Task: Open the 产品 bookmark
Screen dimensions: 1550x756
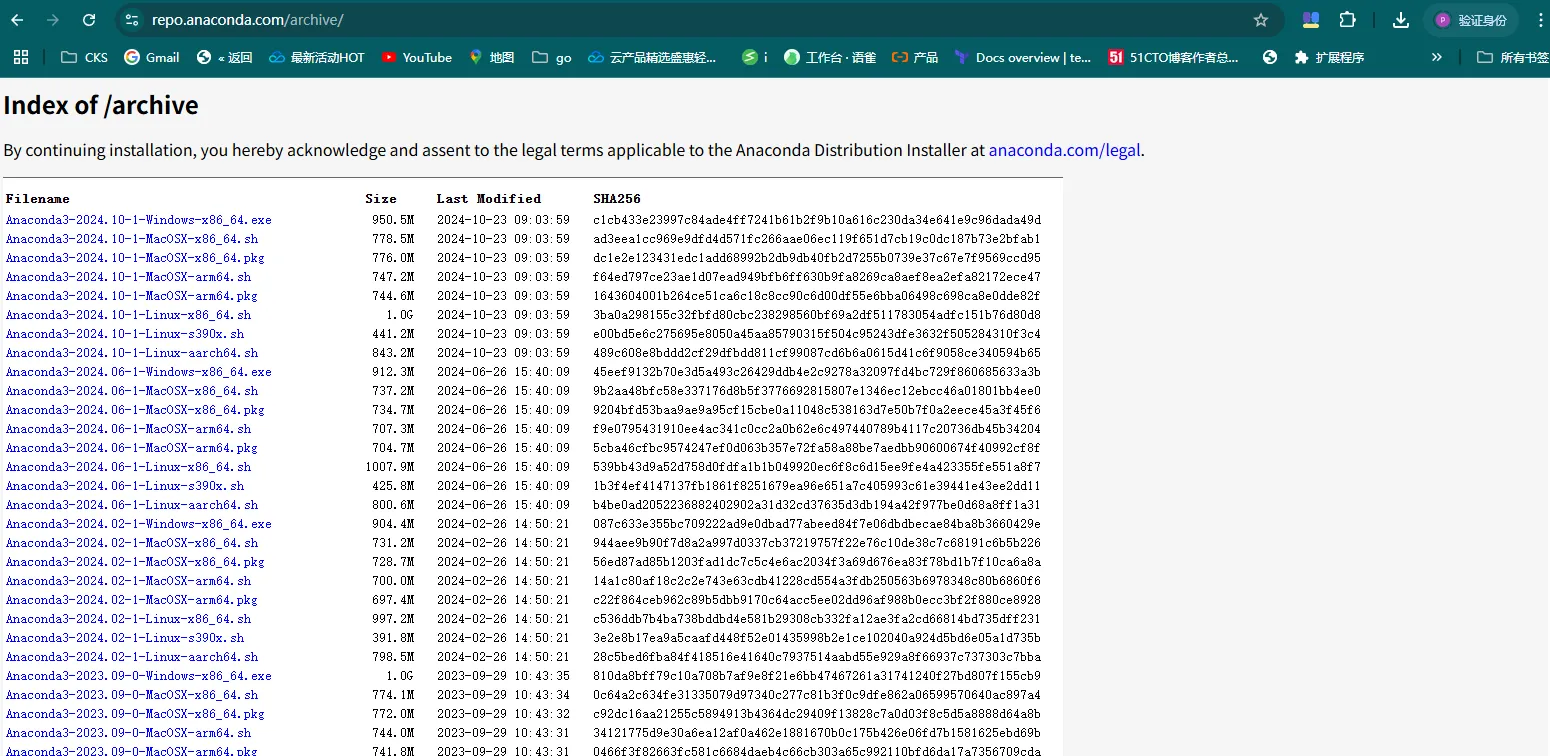Action: pos(915,57)
